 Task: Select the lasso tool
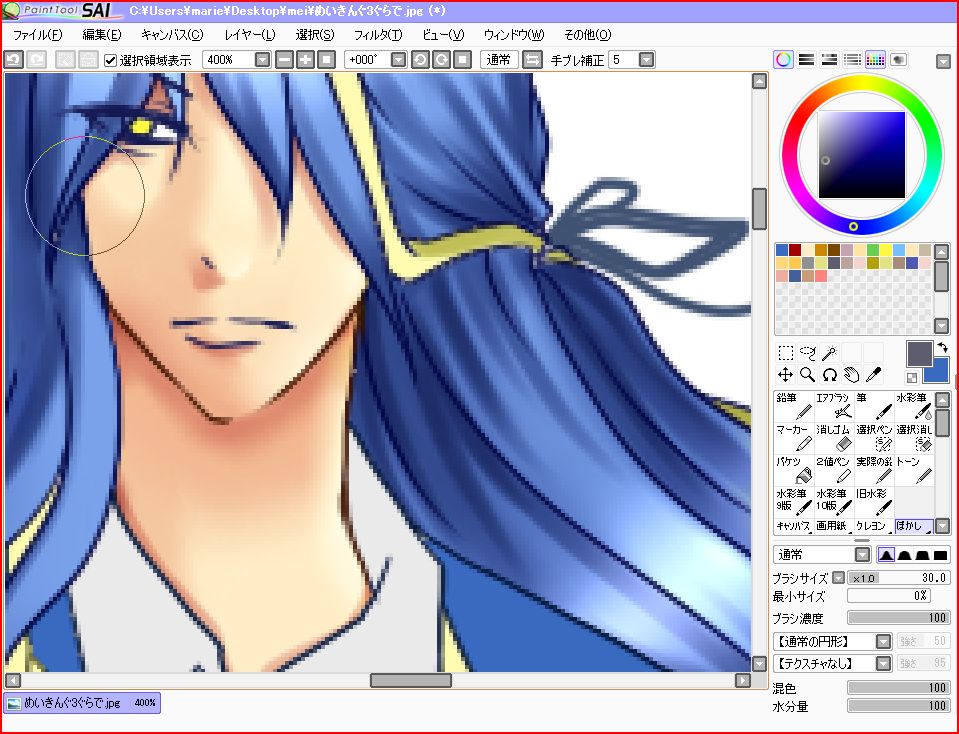coord(807,353)
